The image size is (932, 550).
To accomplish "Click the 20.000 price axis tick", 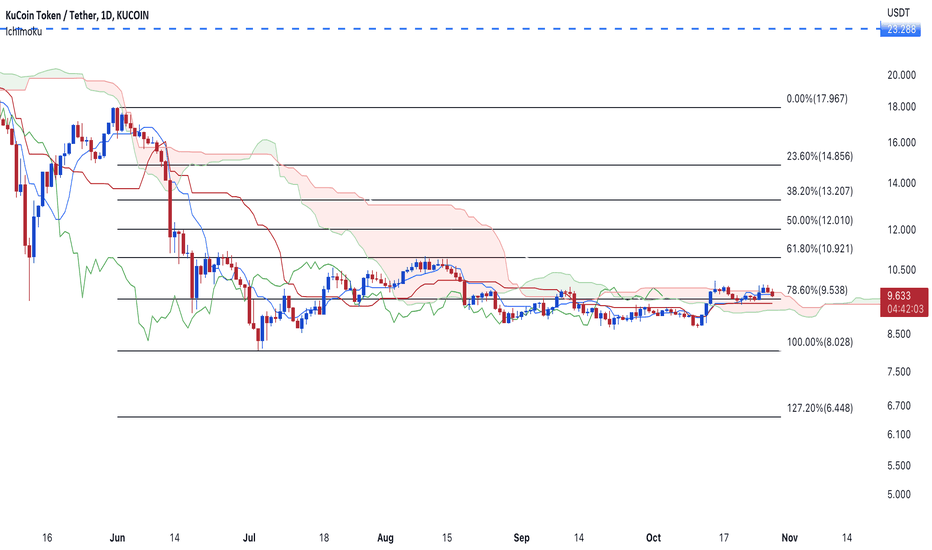I will tap(901, 75).
